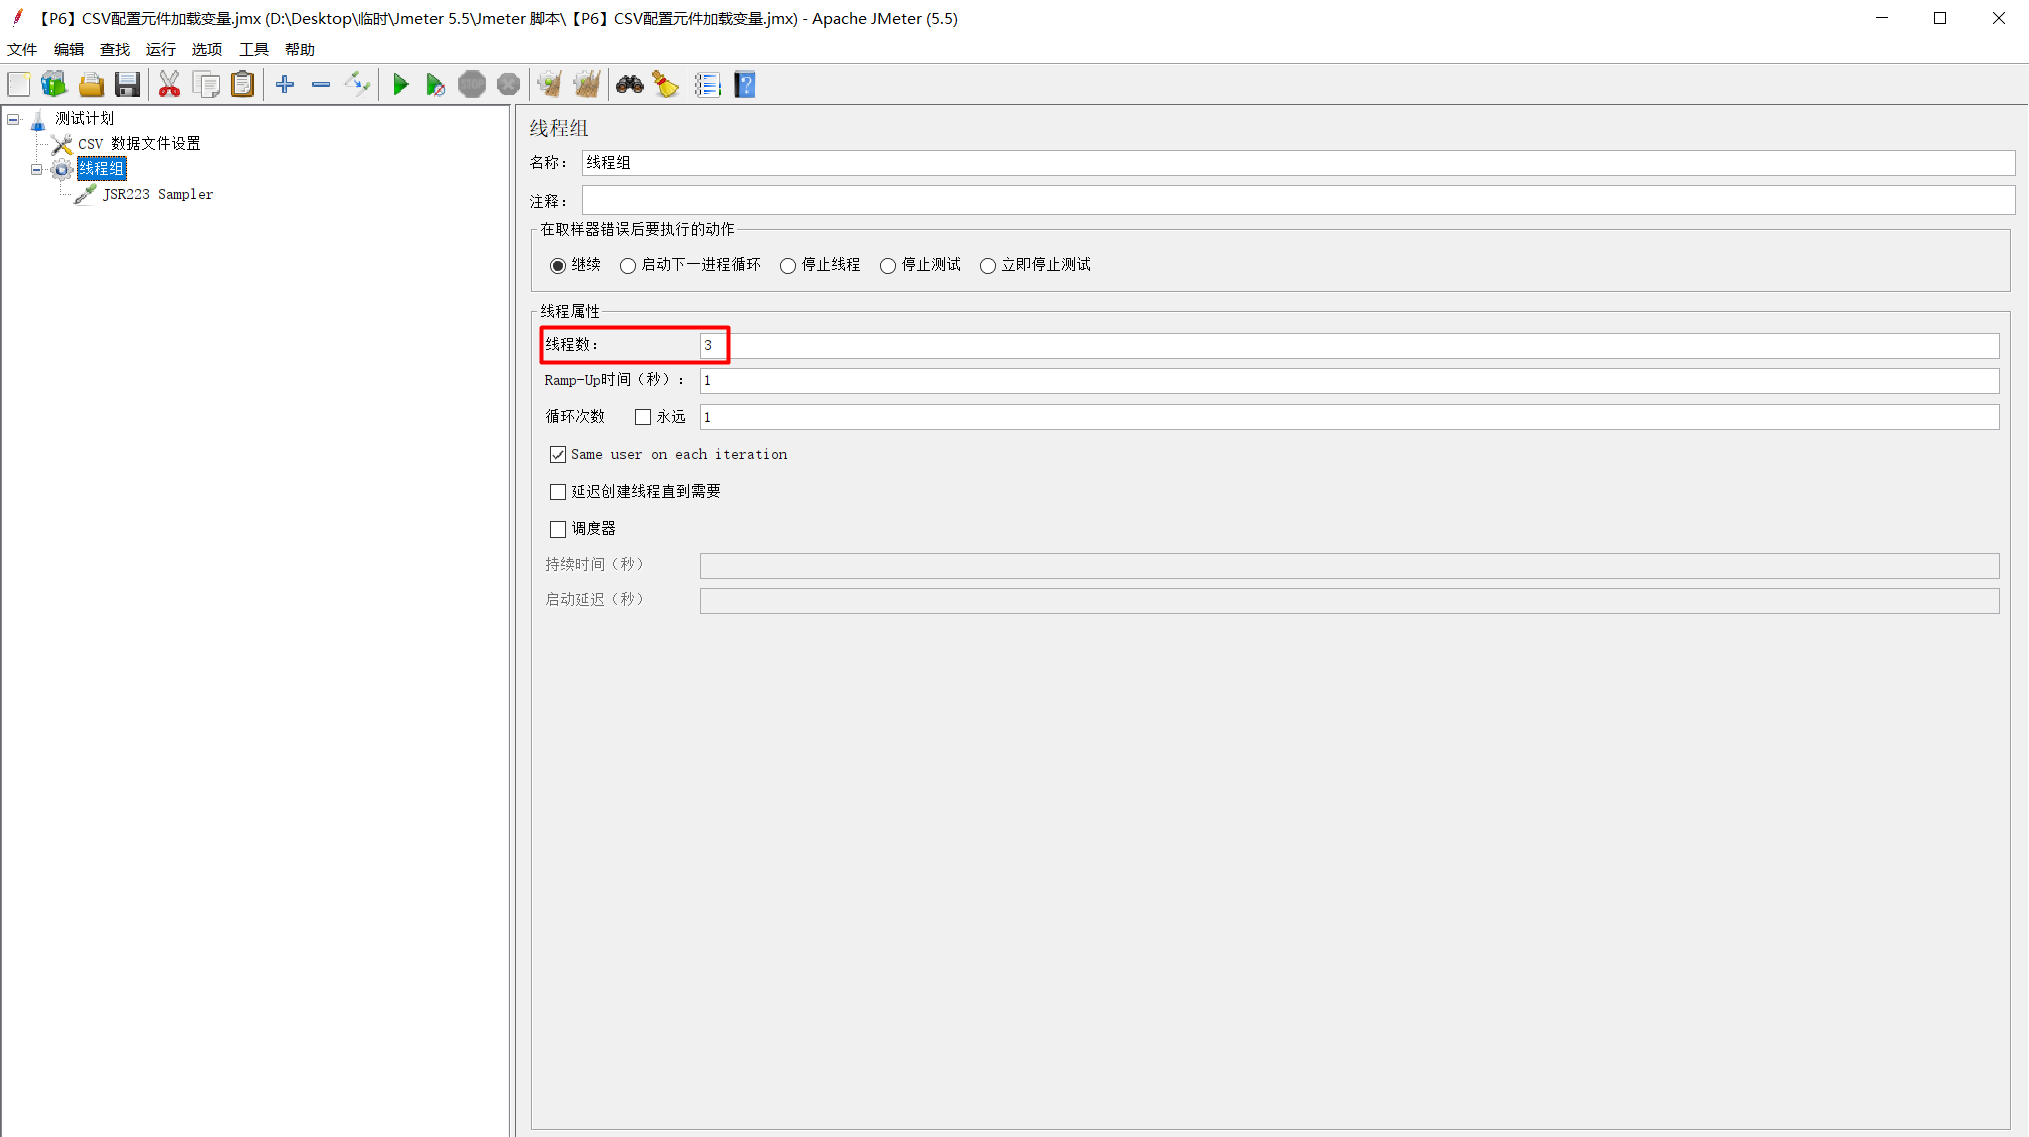Start the test with green play icon
Image resolution: width=2029 pixels, height=1137 pixels.
click(x=400, y=85)
